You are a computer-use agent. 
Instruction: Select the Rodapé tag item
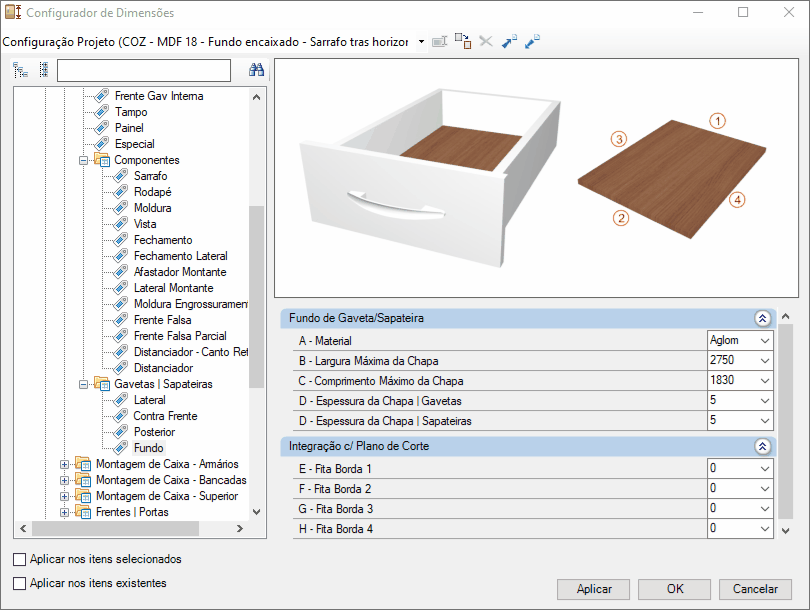click(x=152, y=192)
